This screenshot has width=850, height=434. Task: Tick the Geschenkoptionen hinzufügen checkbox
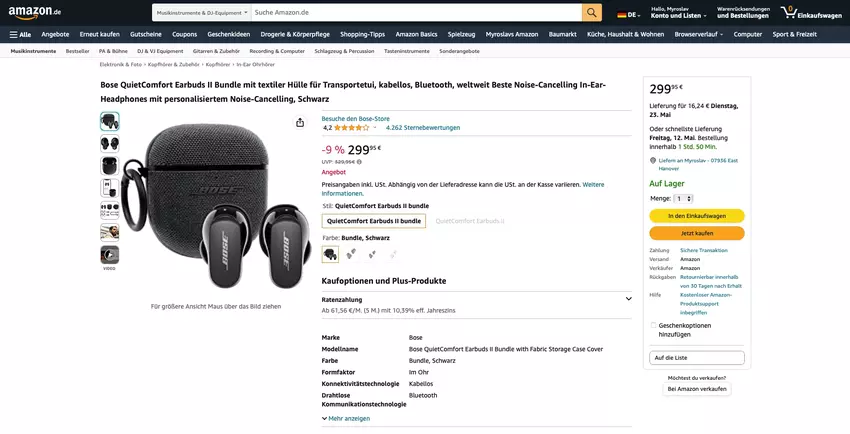[x=654, y=325]
